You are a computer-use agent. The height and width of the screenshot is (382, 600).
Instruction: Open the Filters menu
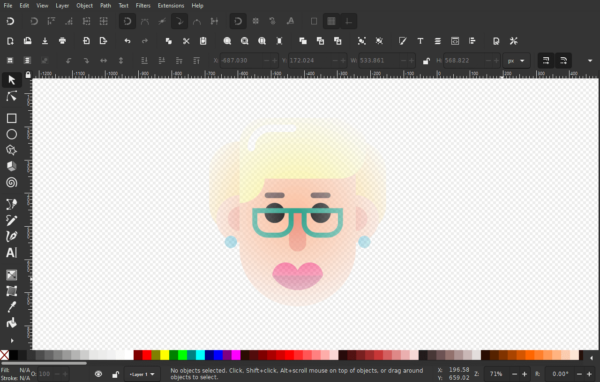(143, 6)
